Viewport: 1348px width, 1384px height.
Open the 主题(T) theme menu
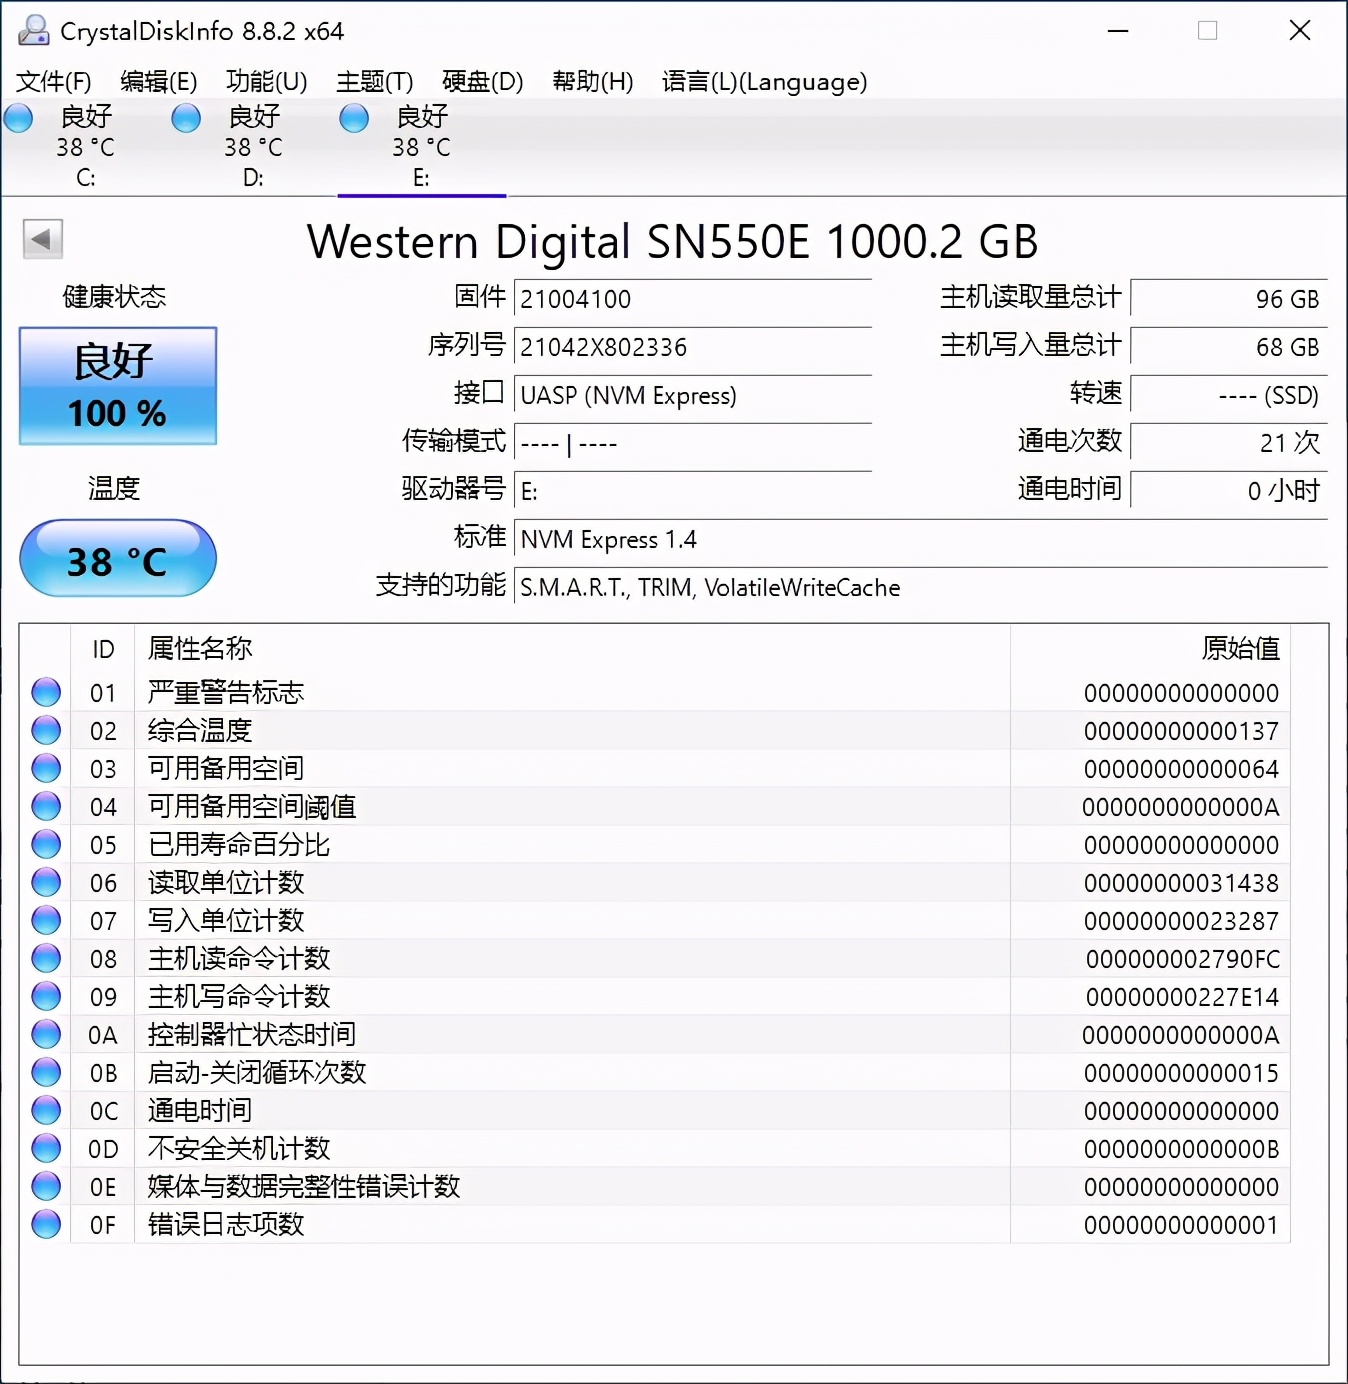coord(374,82)
